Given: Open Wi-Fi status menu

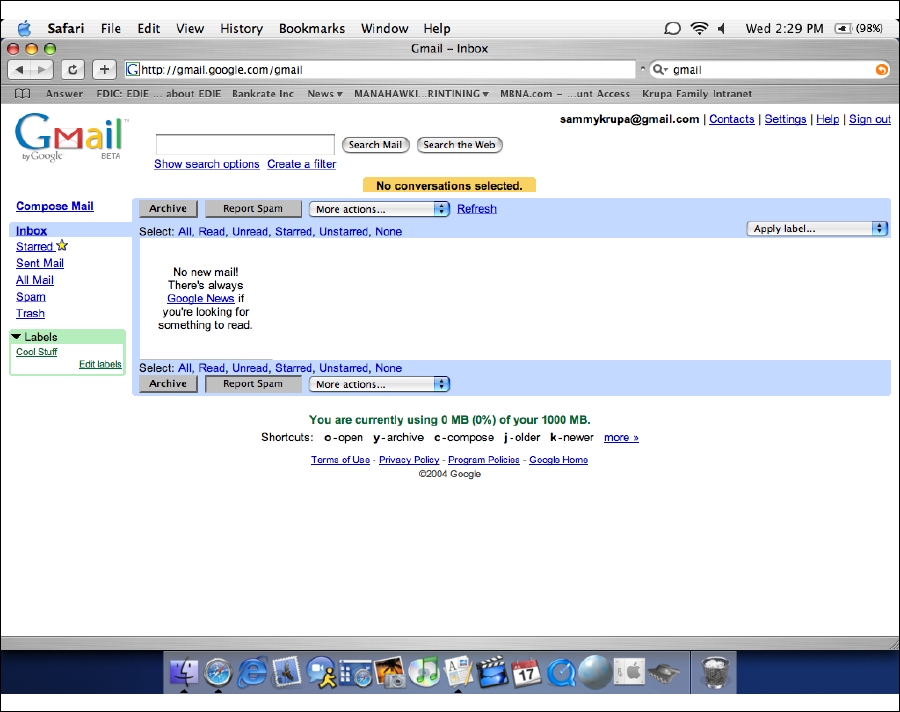Looking at the screenshot, I should [699, 28].
